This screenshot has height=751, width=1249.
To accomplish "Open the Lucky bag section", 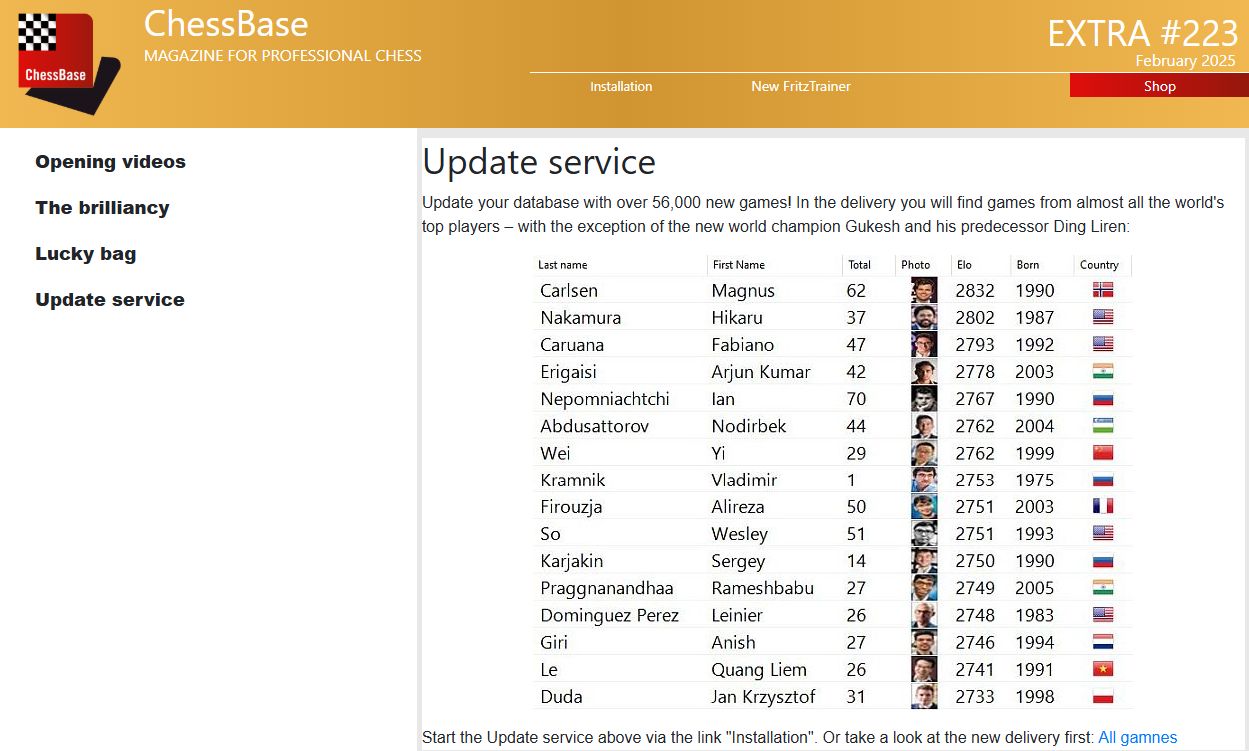I will pos(85,254).
